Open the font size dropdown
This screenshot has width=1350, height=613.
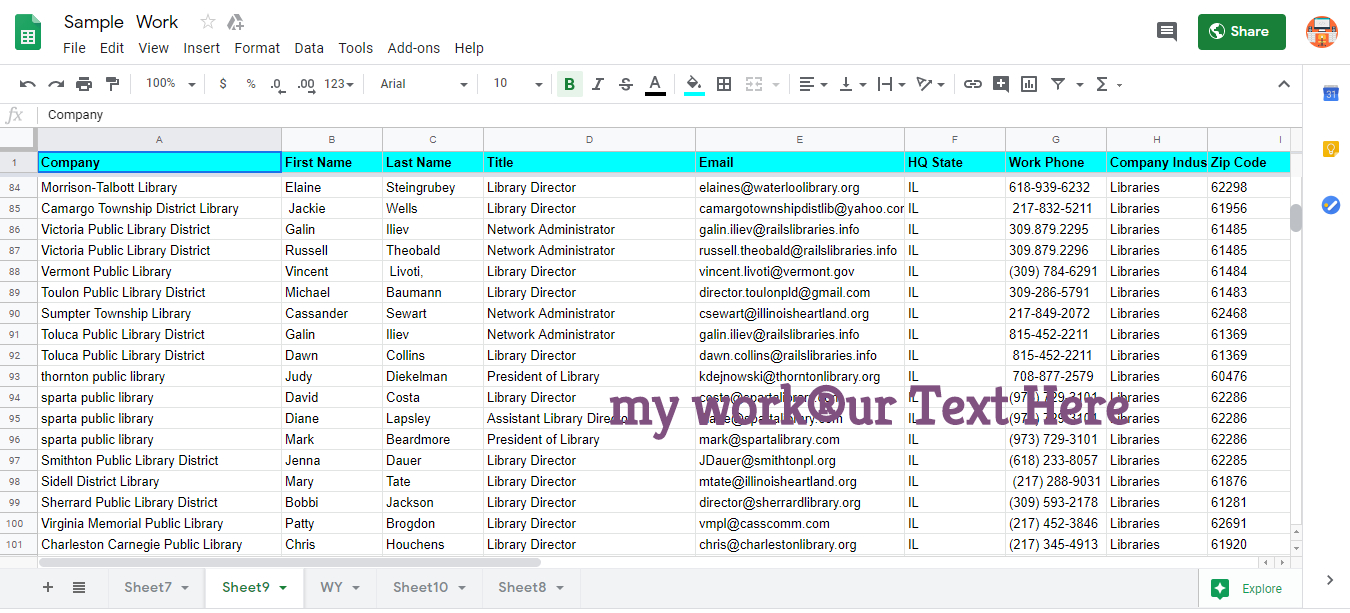(x=516, y=84)
